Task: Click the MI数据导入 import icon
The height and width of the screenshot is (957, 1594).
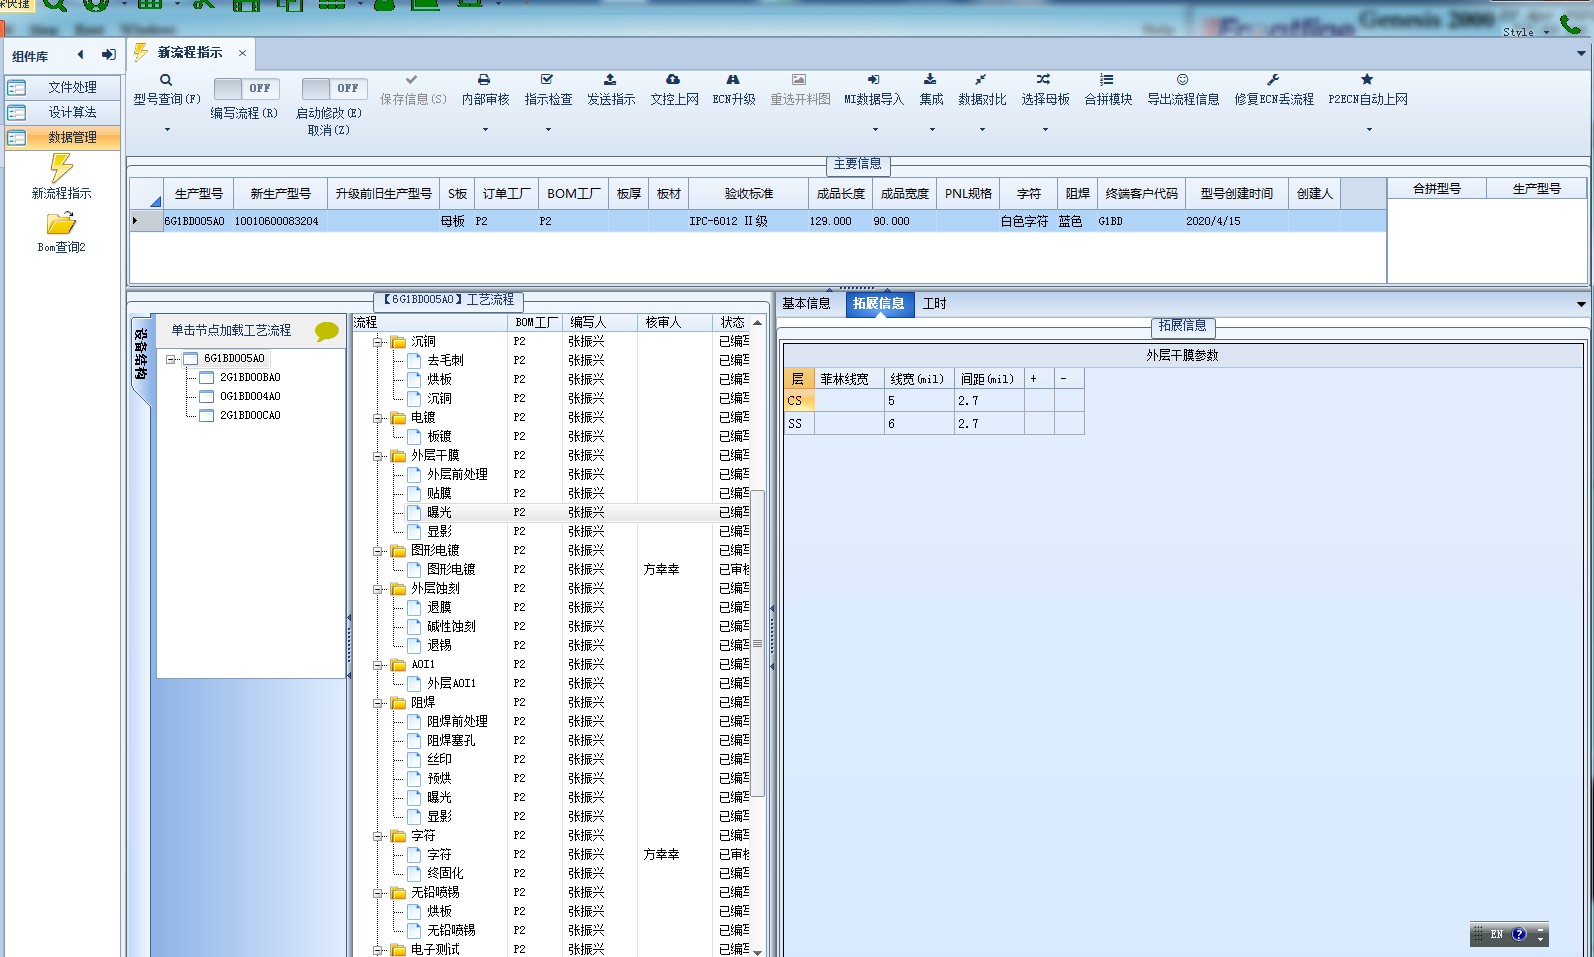Action: 873,79
